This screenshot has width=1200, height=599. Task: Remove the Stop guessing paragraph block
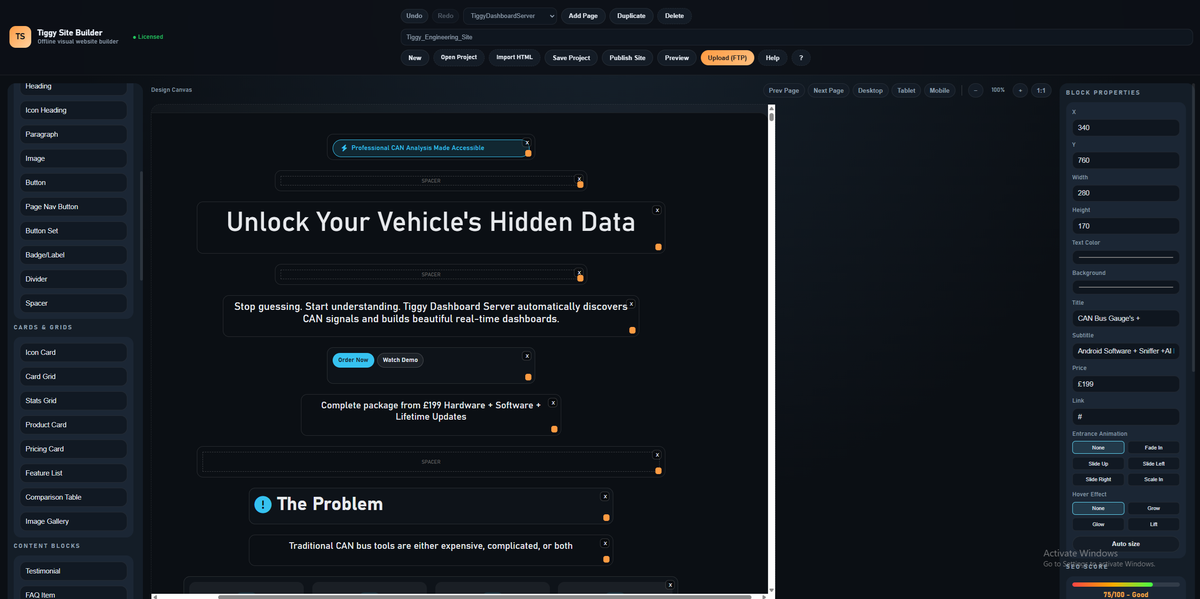click(x=631, y=303)
